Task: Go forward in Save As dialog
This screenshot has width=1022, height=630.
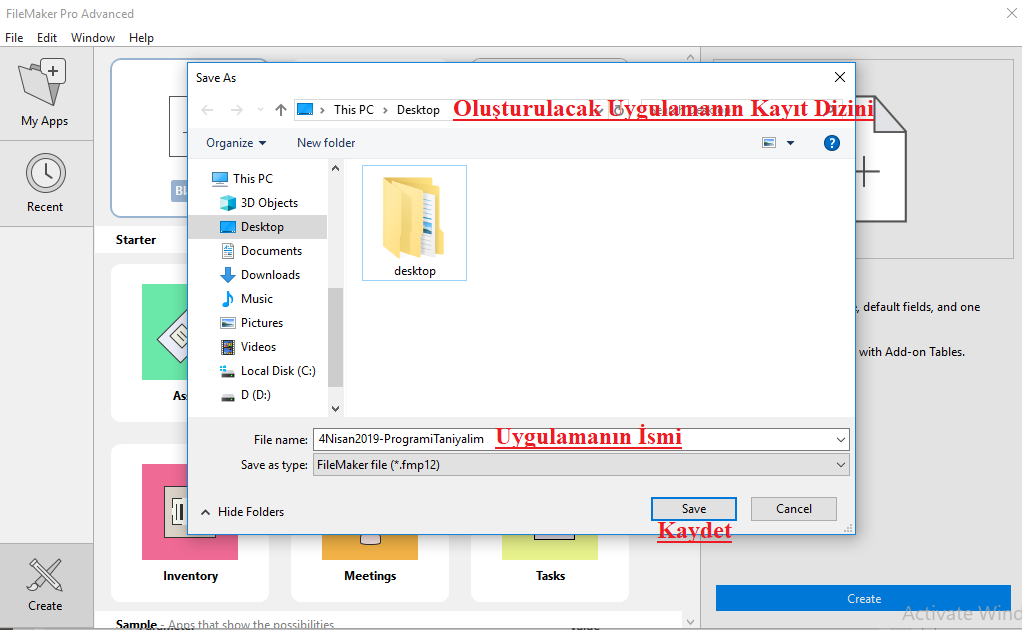Action: point(237,110)
